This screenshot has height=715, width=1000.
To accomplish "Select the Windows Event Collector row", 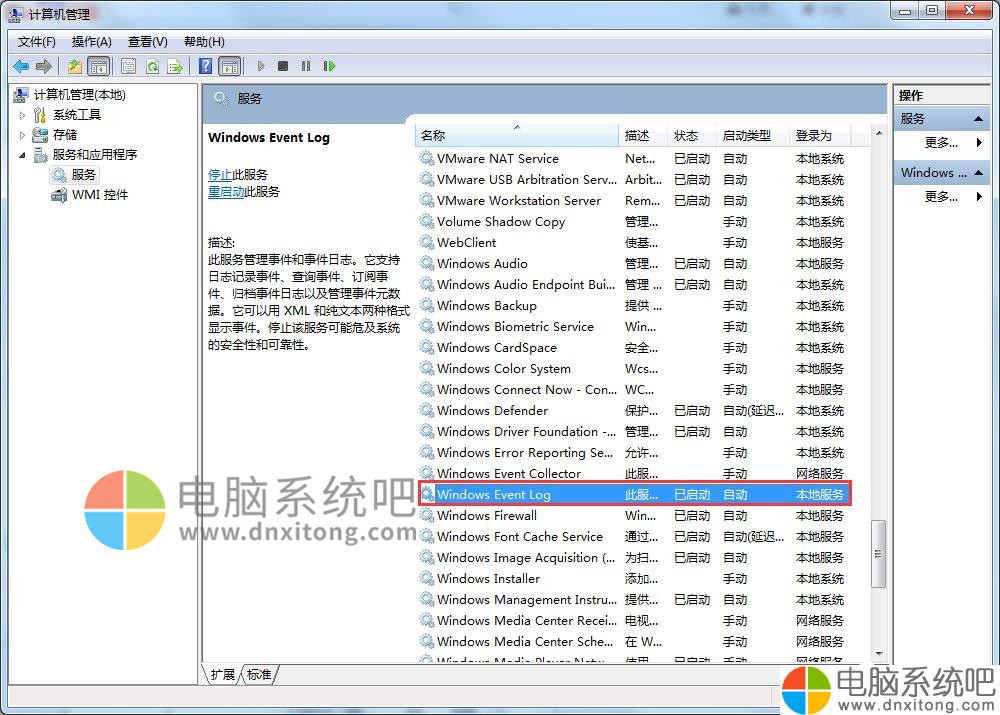I will pos(634,473).
